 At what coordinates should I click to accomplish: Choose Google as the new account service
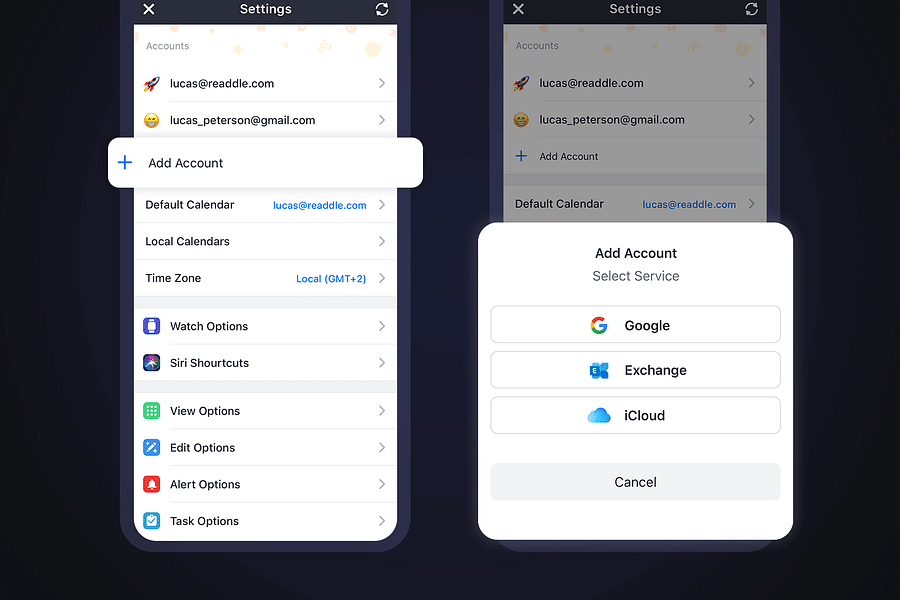(x=635, y=325)
